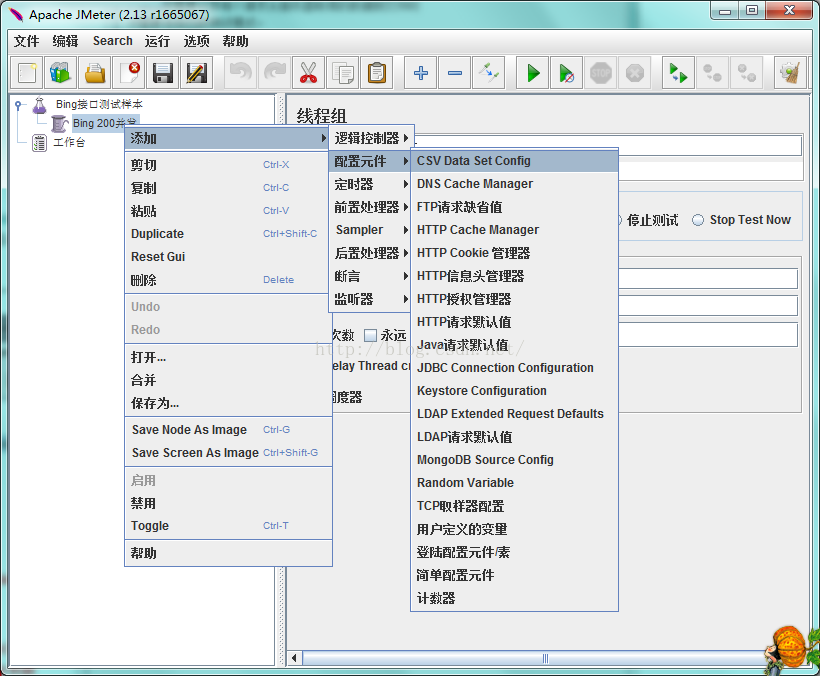The height and width of the screenshot is (676, 820).
Task: Start the test with green play icon
Action: tap(533, 73)
